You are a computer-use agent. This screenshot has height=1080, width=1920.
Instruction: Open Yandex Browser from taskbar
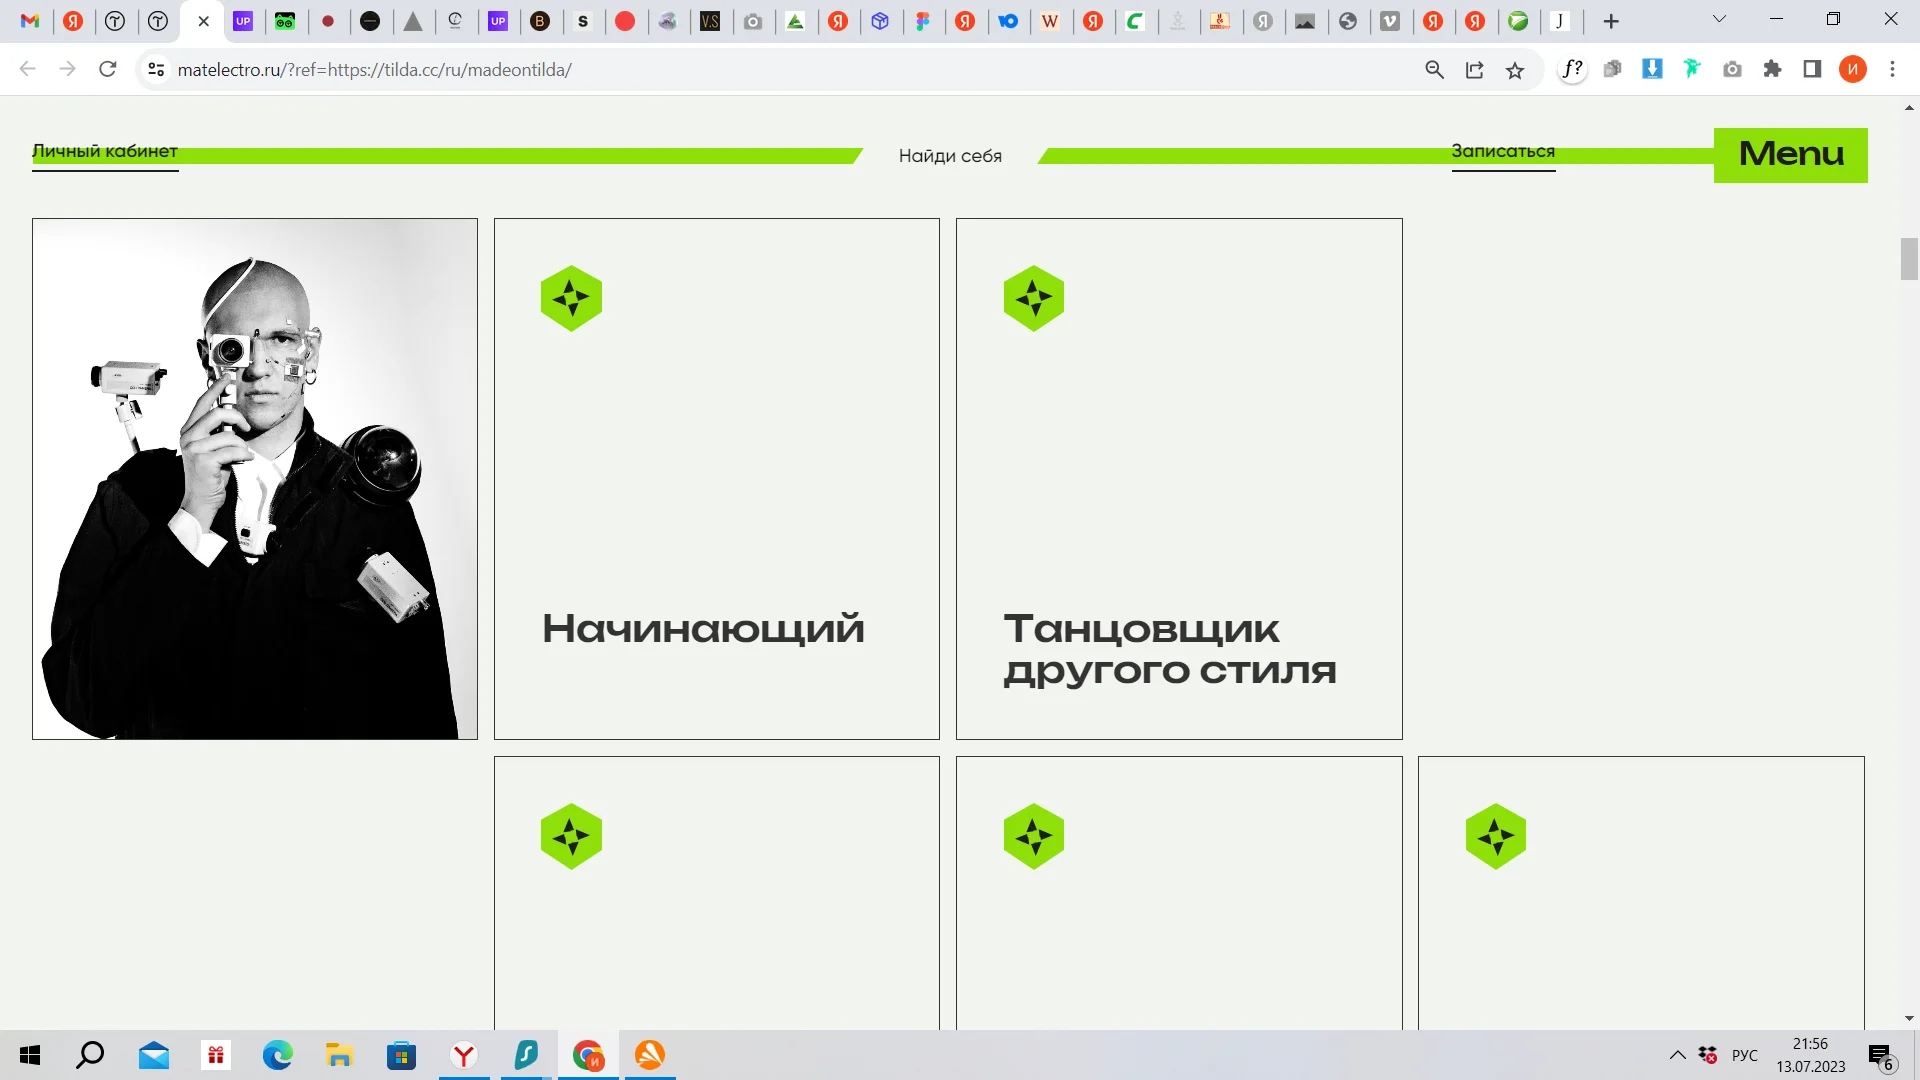pyautogui.click(x=464, y=1055)
